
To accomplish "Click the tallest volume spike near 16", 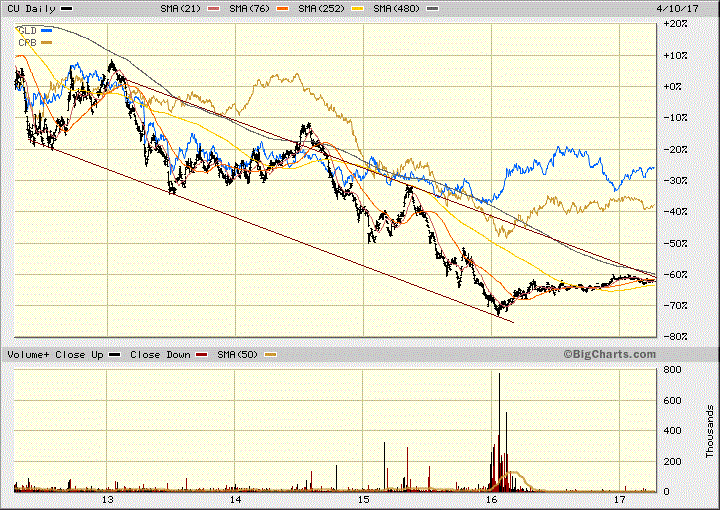I will [x=499, y=432].
